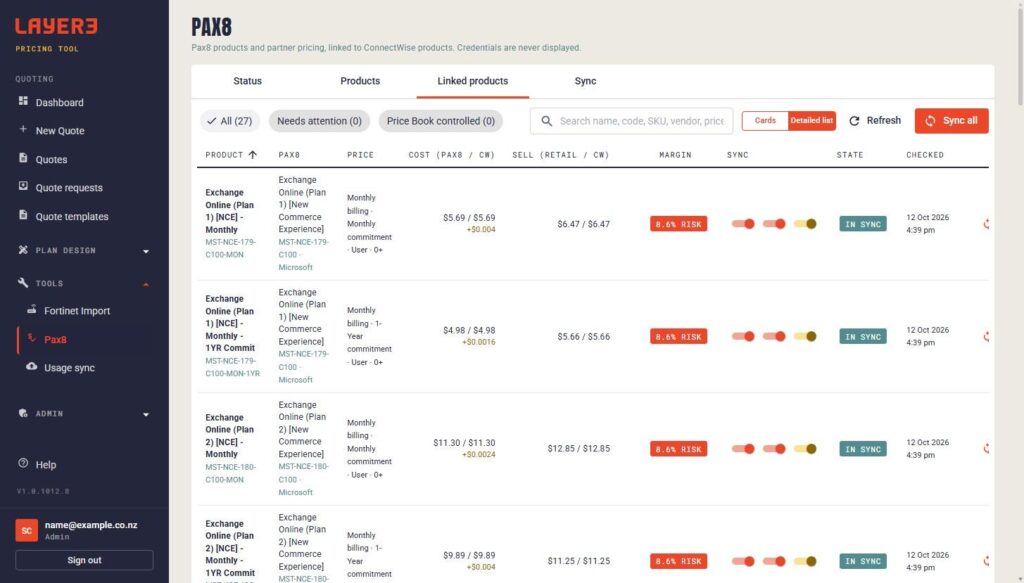Image resolution: width=1024 pixels, height=583 pixels.
Task: Switch to the Sync tab
Action: [585, 81]
